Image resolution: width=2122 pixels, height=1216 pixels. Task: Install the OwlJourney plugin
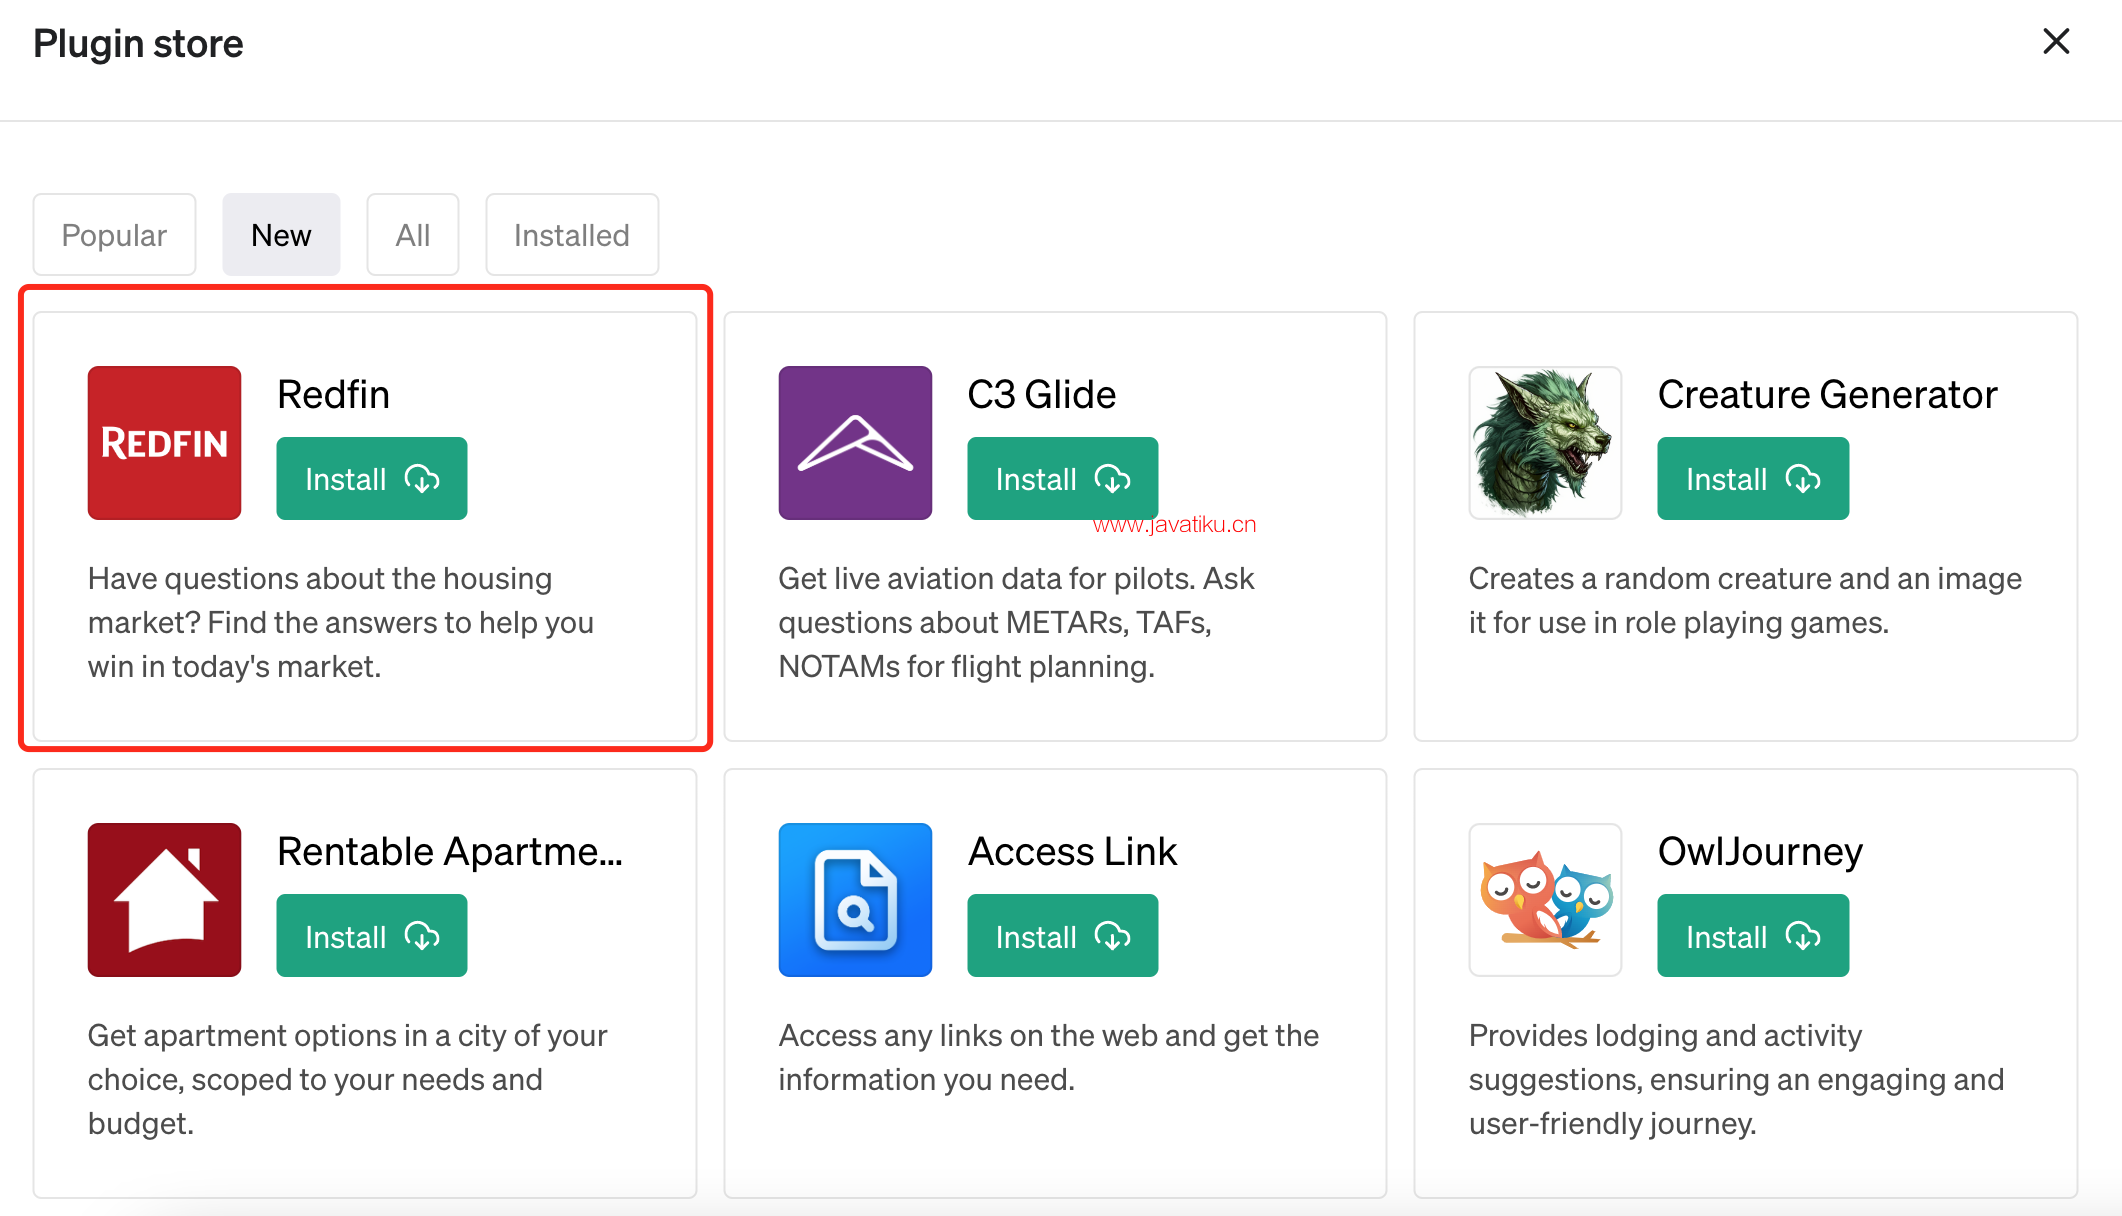pyautogui.click(x=1753, y=935)
